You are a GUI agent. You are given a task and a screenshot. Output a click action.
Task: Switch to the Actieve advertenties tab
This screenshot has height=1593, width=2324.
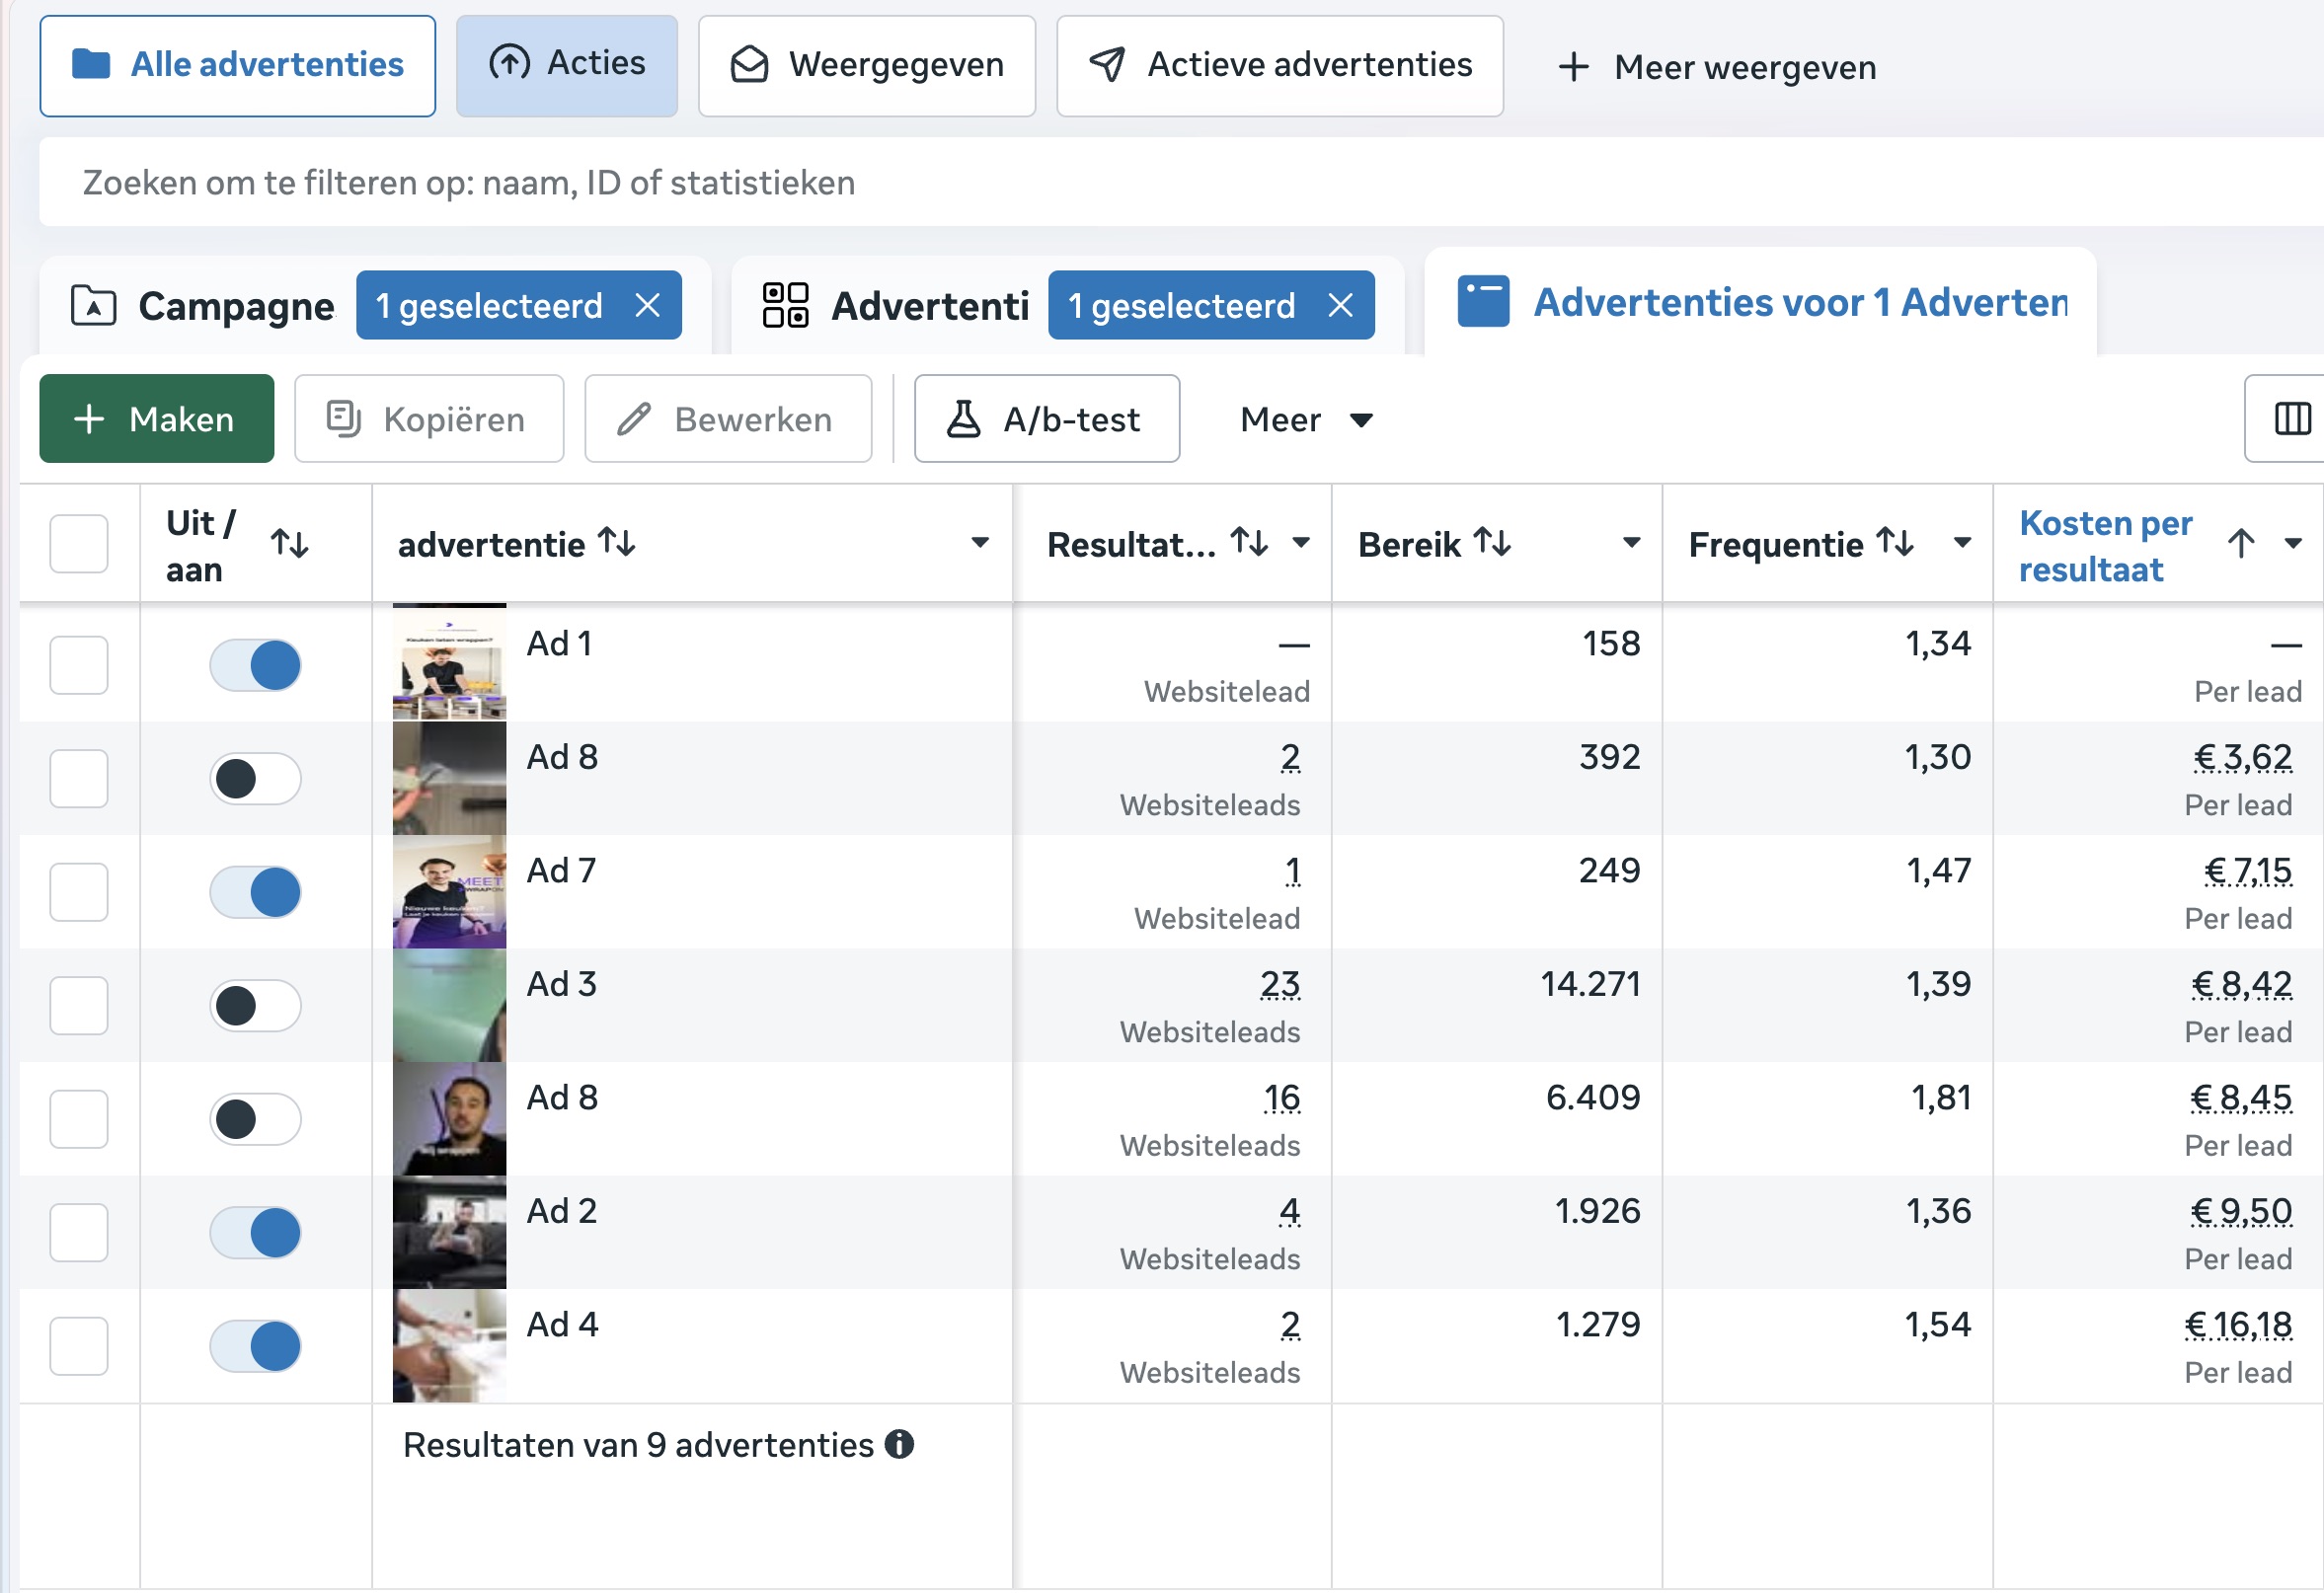click(x=1279, y=66)
